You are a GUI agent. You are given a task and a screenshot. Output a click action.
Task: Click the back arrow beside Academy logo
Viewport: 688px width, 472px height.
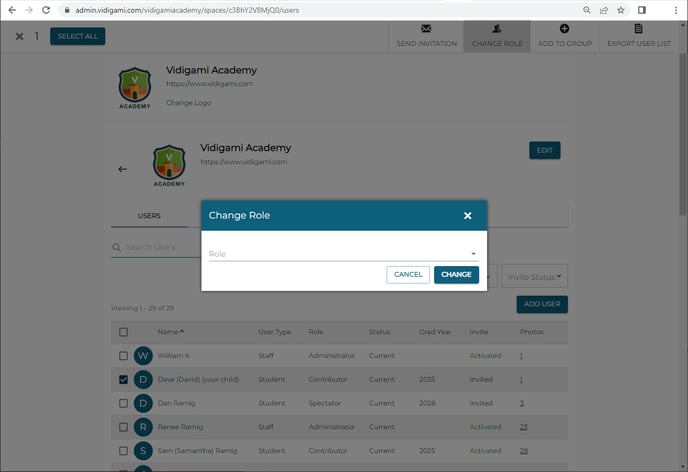point(122,169)
